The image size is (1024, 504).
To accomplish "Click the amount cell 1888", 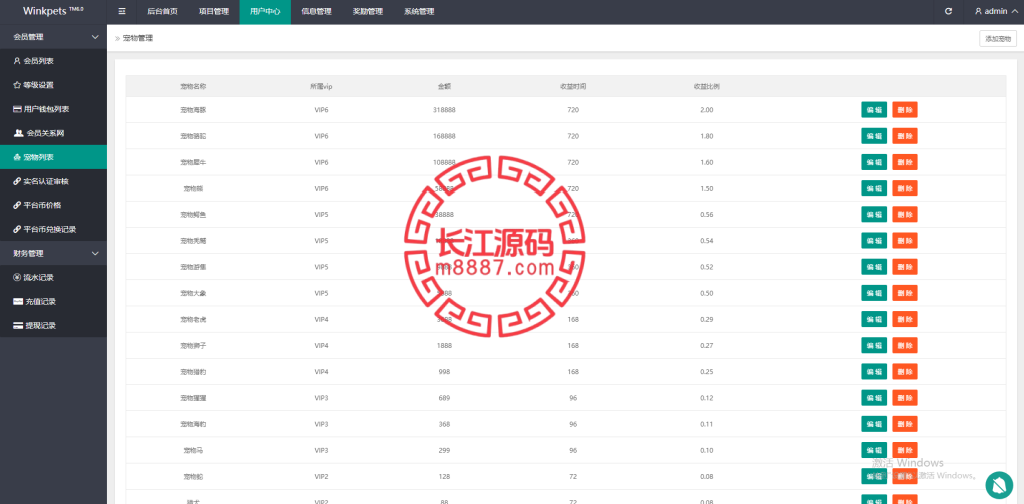I will (444, 345).
